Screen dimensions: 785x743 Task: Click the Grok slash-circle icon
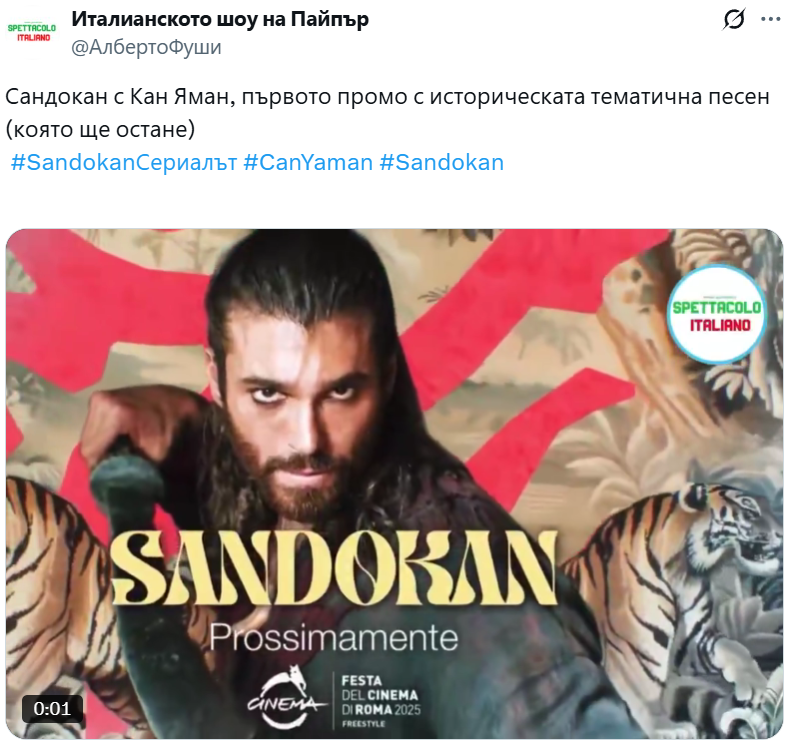point(734,20)
